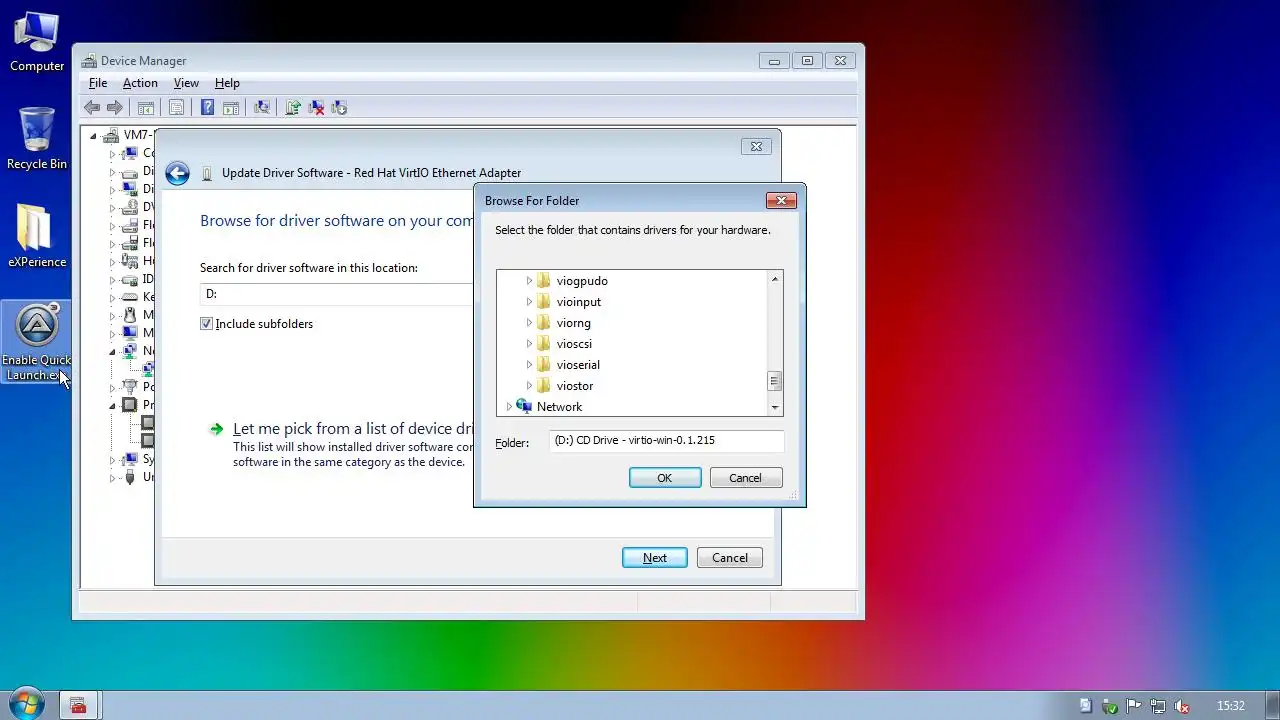Open the Action menu in Device Manager
Viewport: 1280px width, 720px height.
(x=140, y=83)
